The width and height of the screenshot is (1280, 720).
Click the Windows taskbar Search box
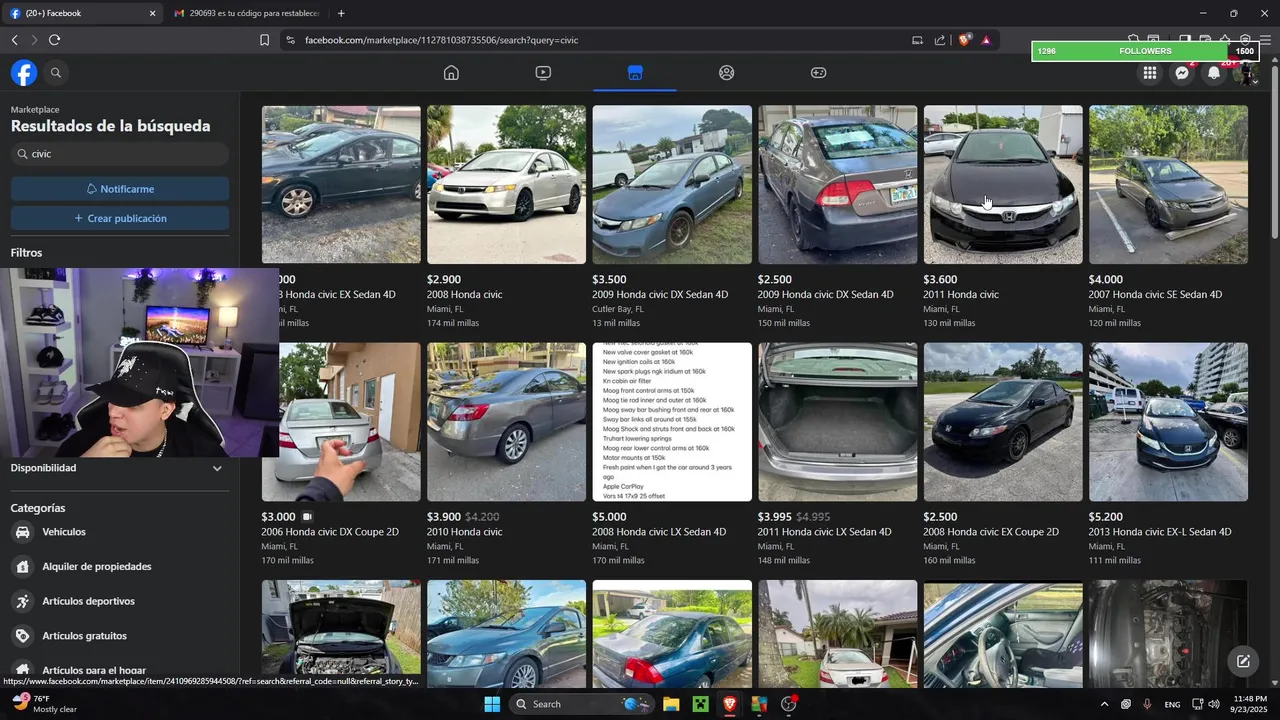(582, 704)
